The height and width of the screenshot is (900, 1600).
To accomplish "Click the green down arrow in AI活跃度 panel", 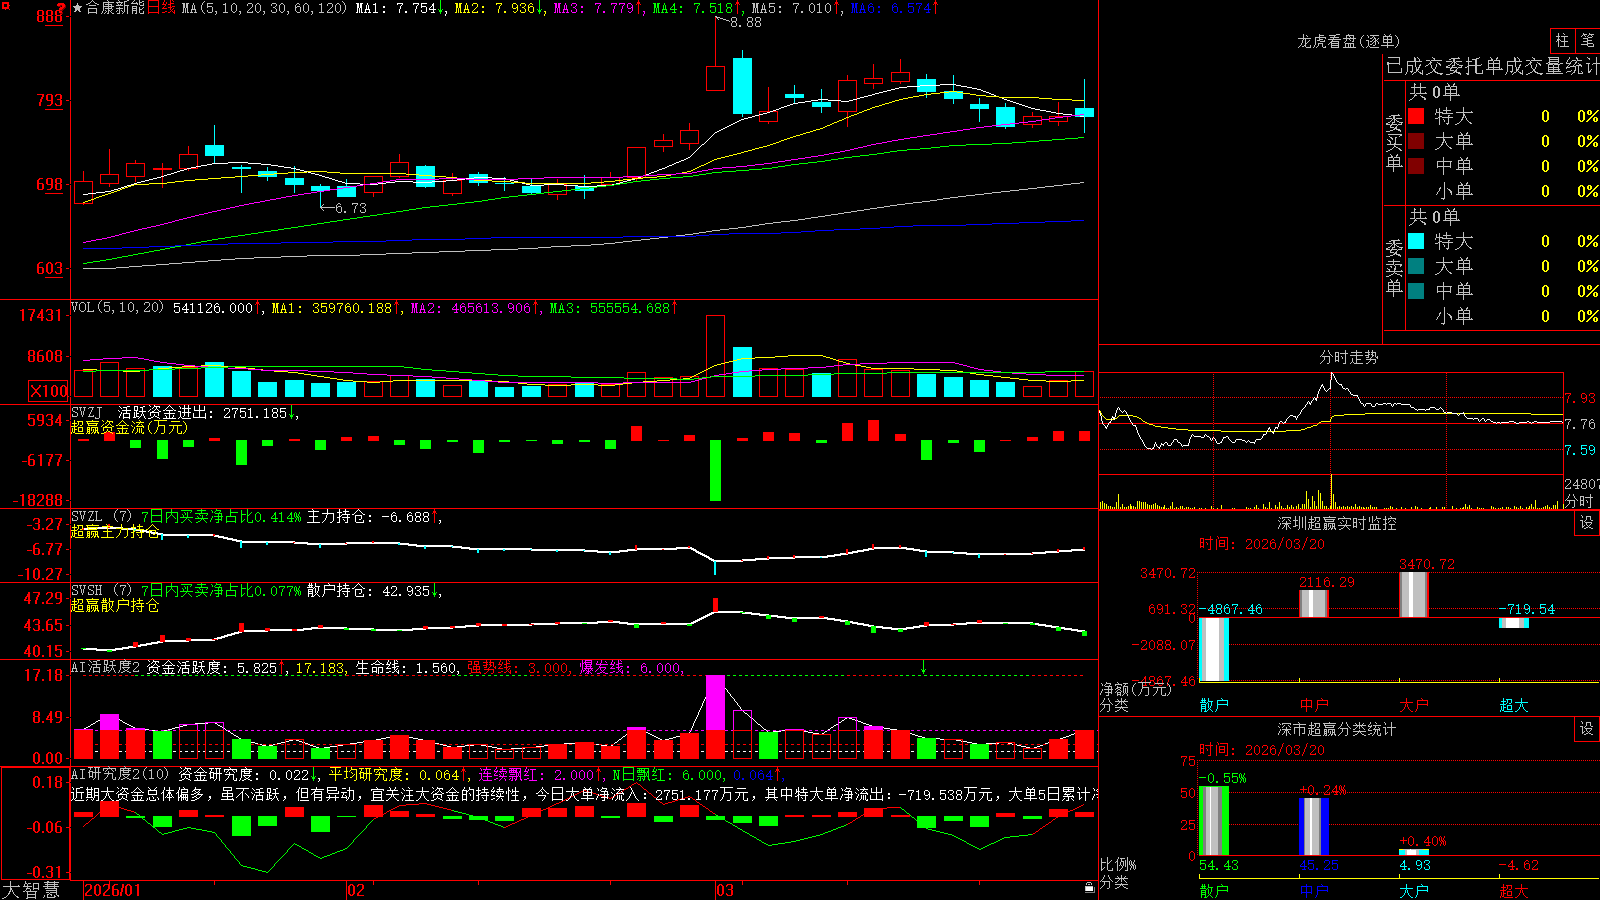I will [x=923, y=667].
